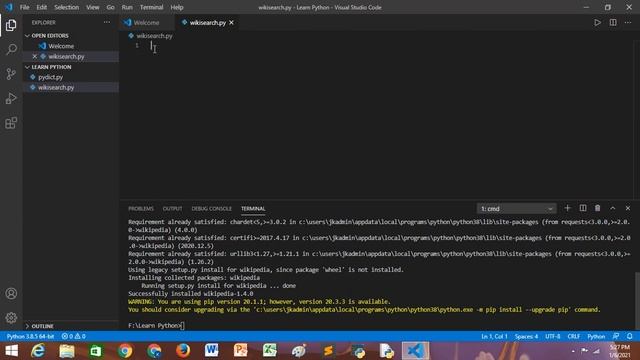Open the Run and Debug view
The height and width of the screenshot is (360, 640).
click(11, 98)
